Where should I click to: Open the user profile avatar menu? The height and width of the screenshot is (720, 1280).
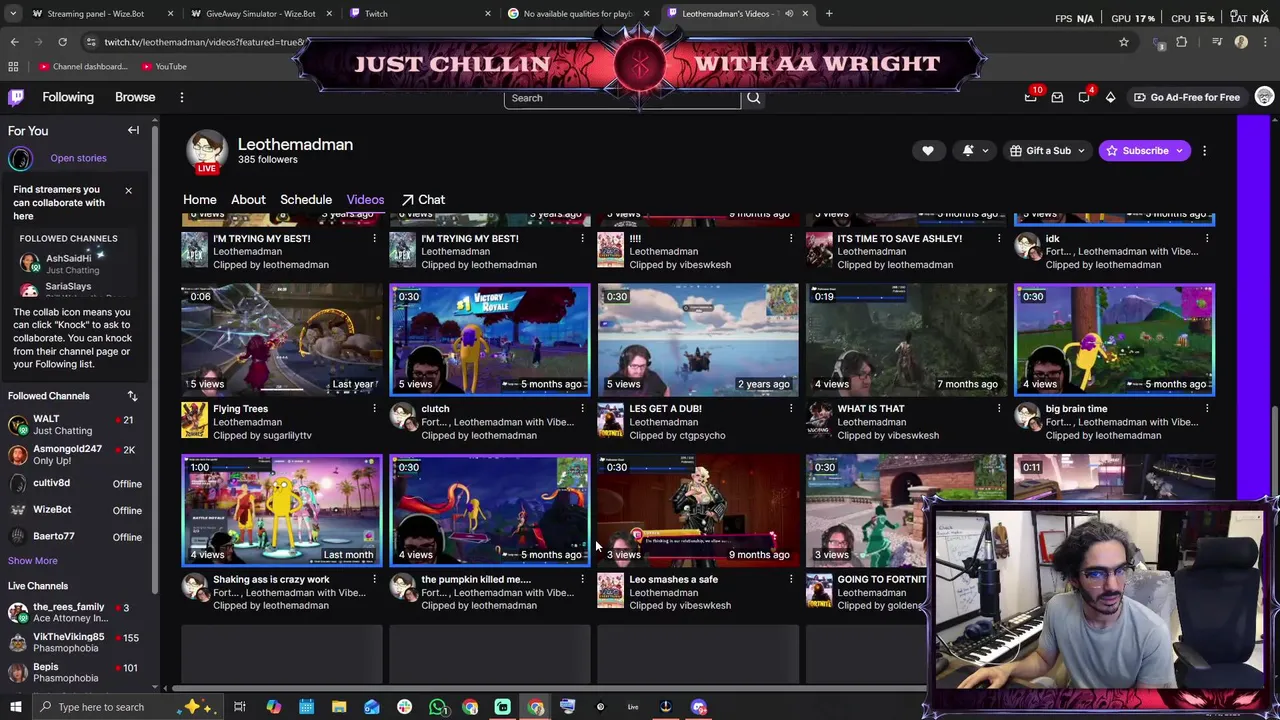1264,97
